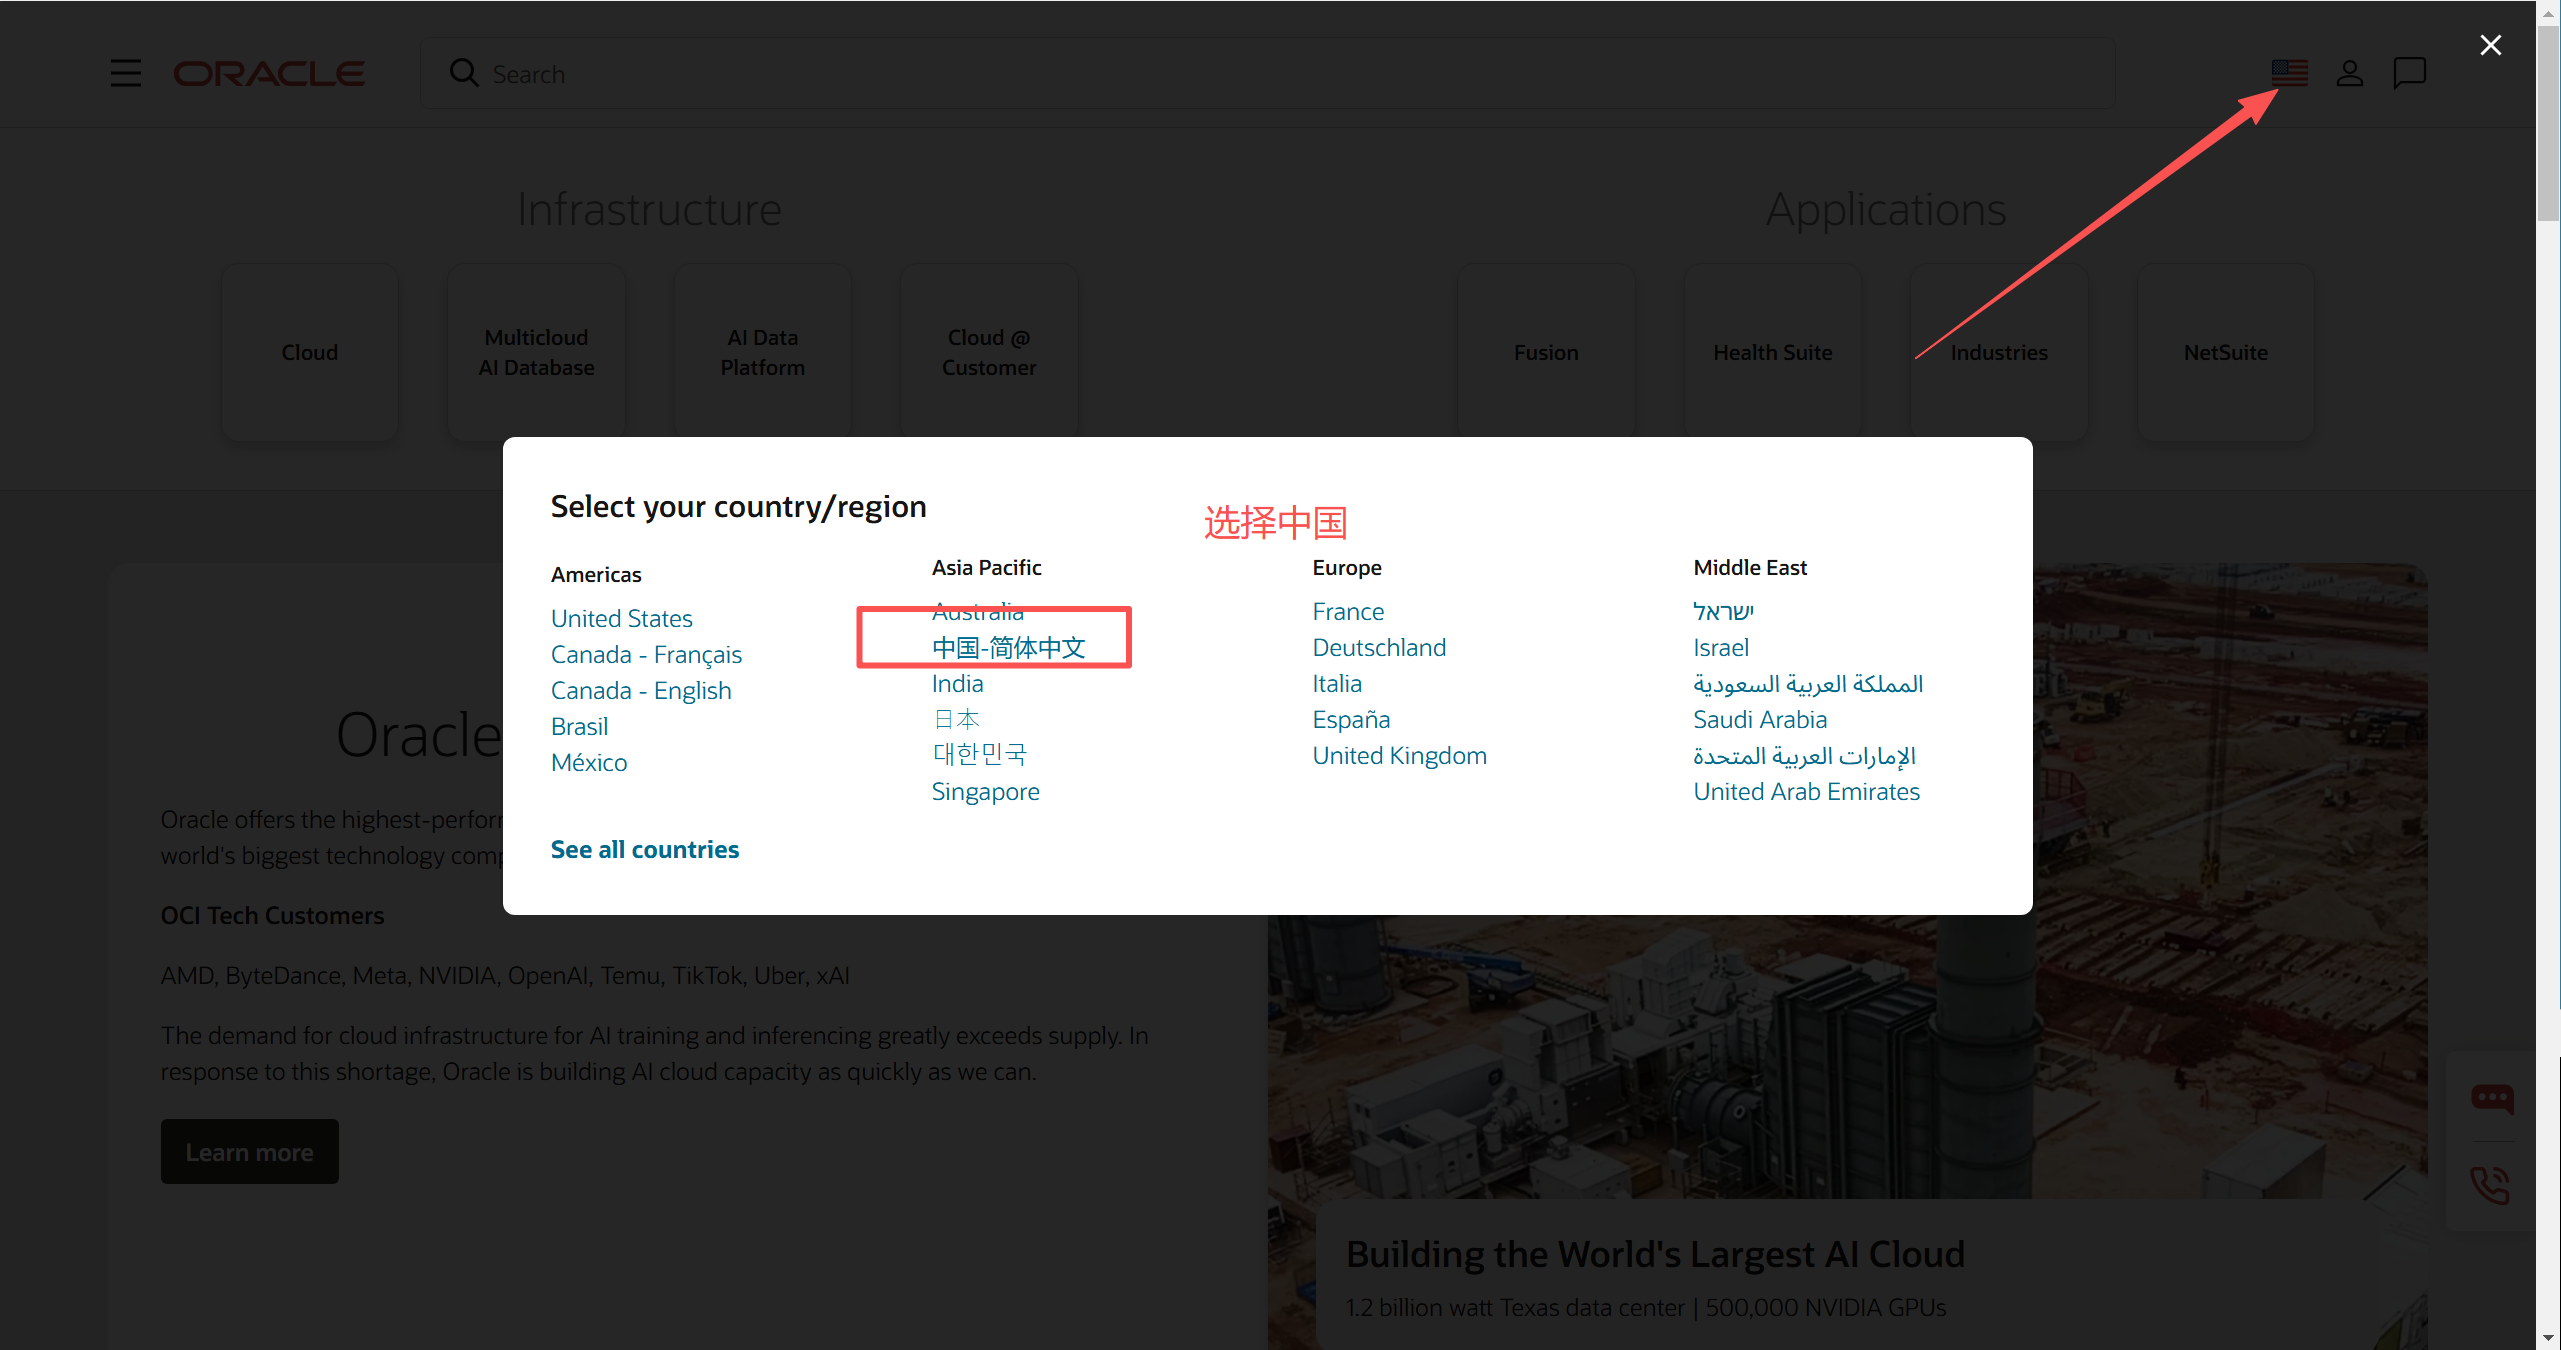
Task: Choose Singapore under Asia Pacific
Action: pos(985,791)
